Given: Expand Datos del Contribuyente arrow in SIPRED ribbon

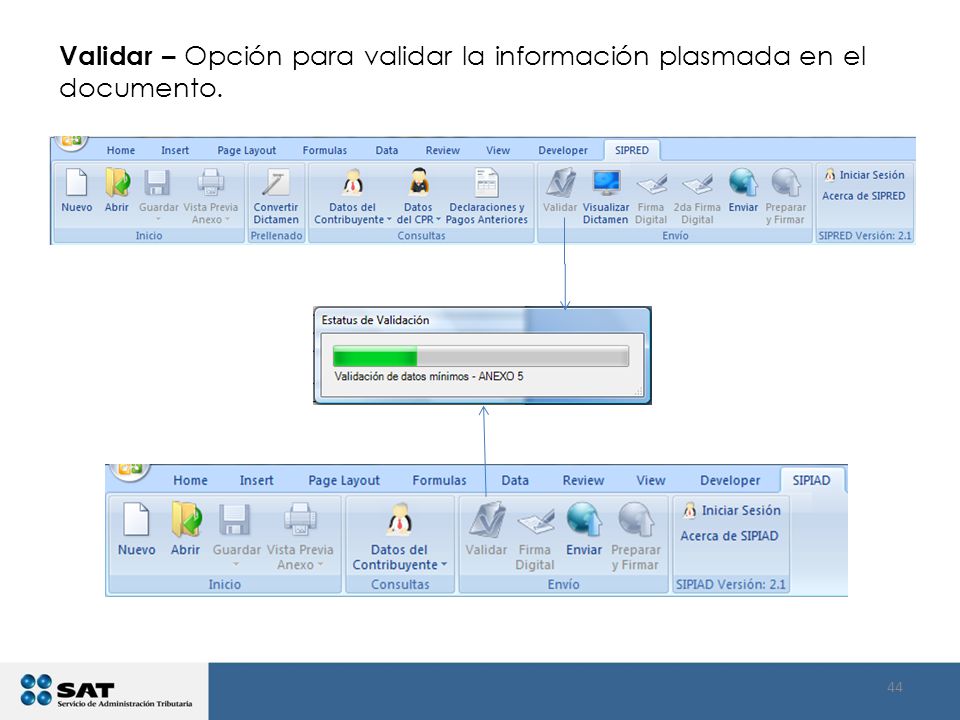Looking at the screenshot, I should pos(389,219).
